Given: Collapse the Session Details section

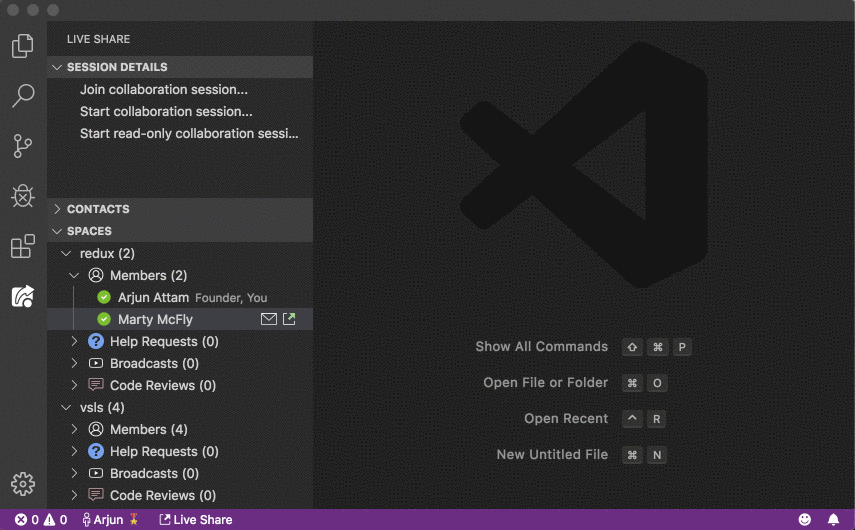Looking at the screenshot, I should pos(57,67).
